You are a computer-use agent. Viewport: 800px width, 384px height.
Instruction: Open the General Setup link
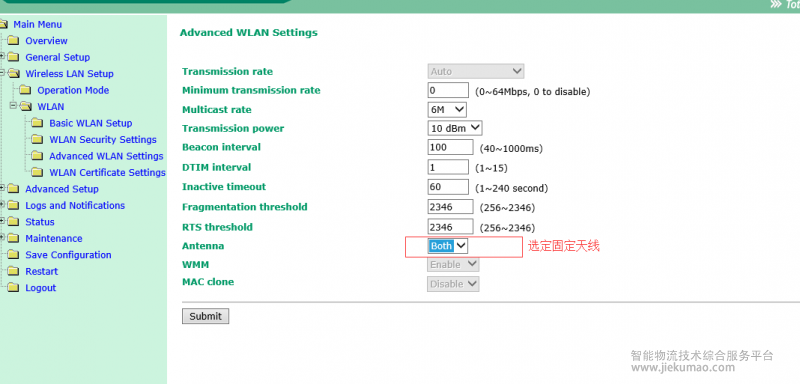pos(58,57)
